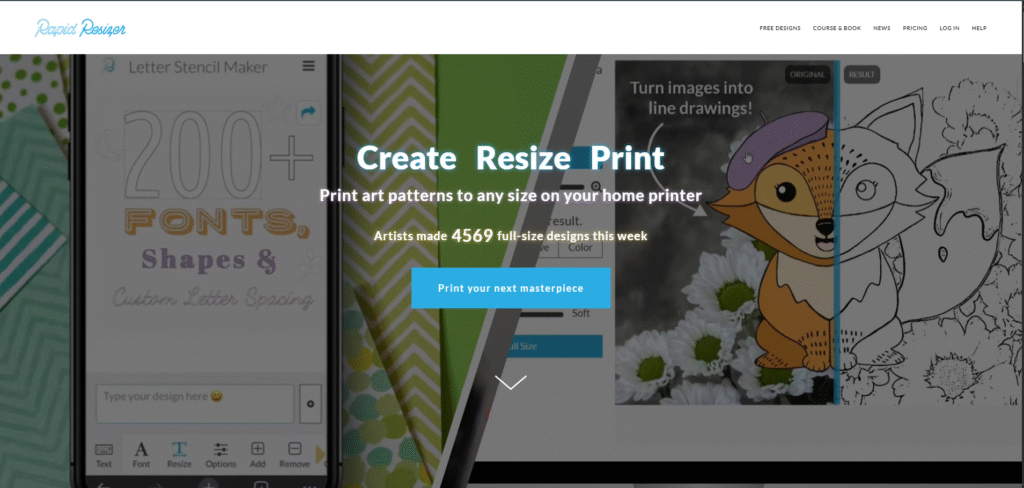
Task: Select the Resize tool in phone mockup
Action: 179,455
